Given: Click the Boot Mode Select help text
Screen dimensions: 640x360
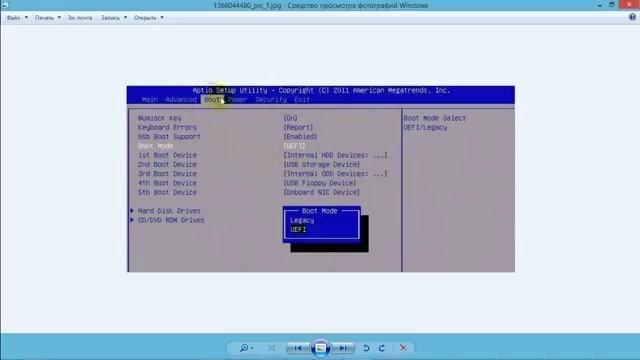Looking at the screenshot, I should point(435,118).
